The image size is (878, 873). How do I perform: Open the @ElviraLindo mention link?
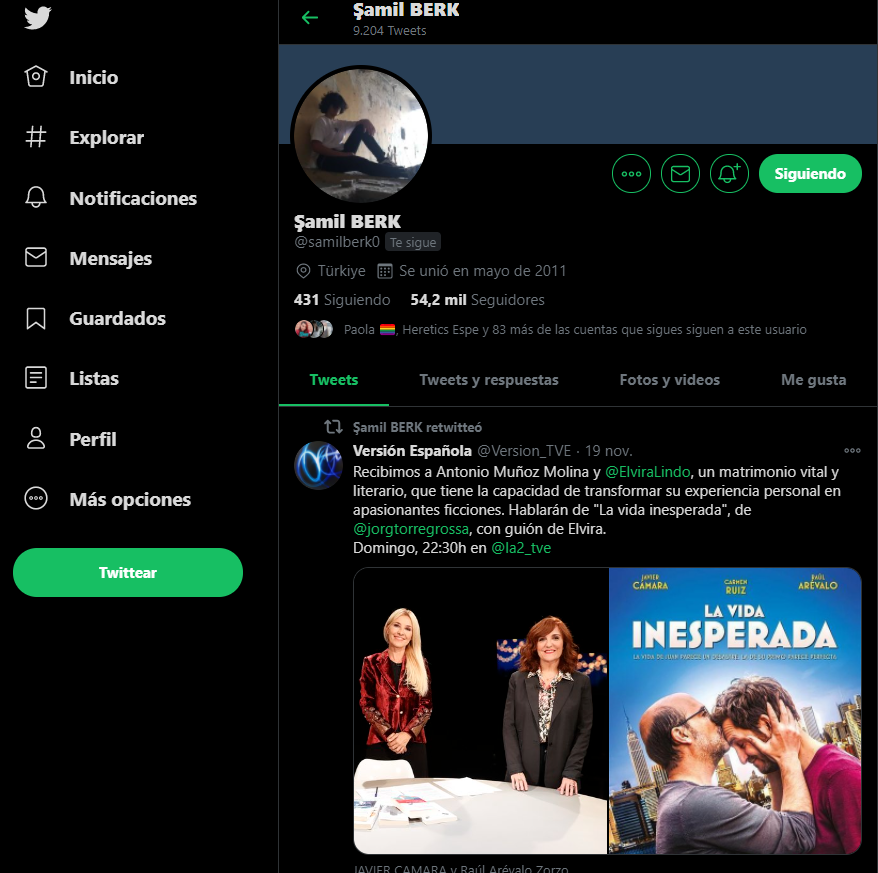(647, 472)
